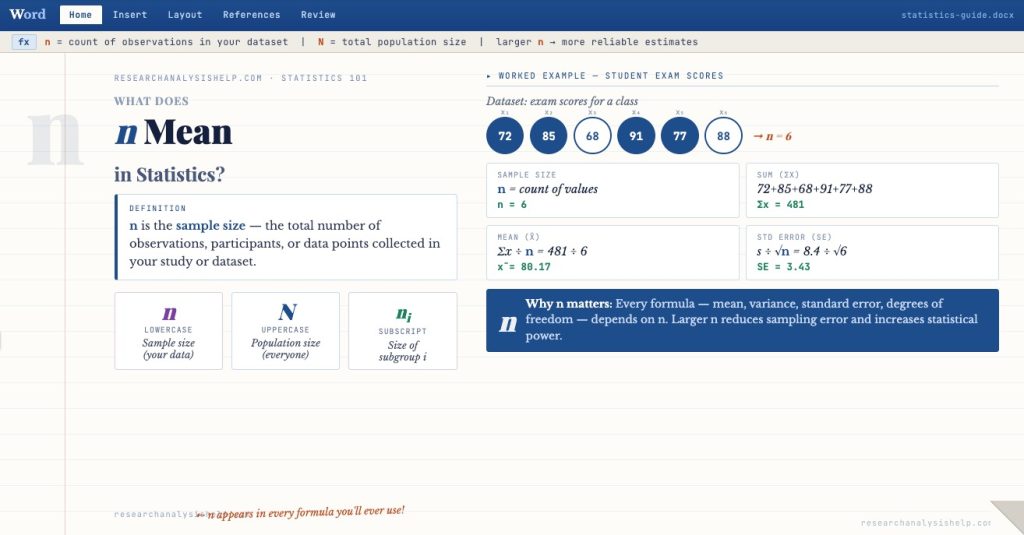
Task: Open the Layout tab
Action: [185, 15]
